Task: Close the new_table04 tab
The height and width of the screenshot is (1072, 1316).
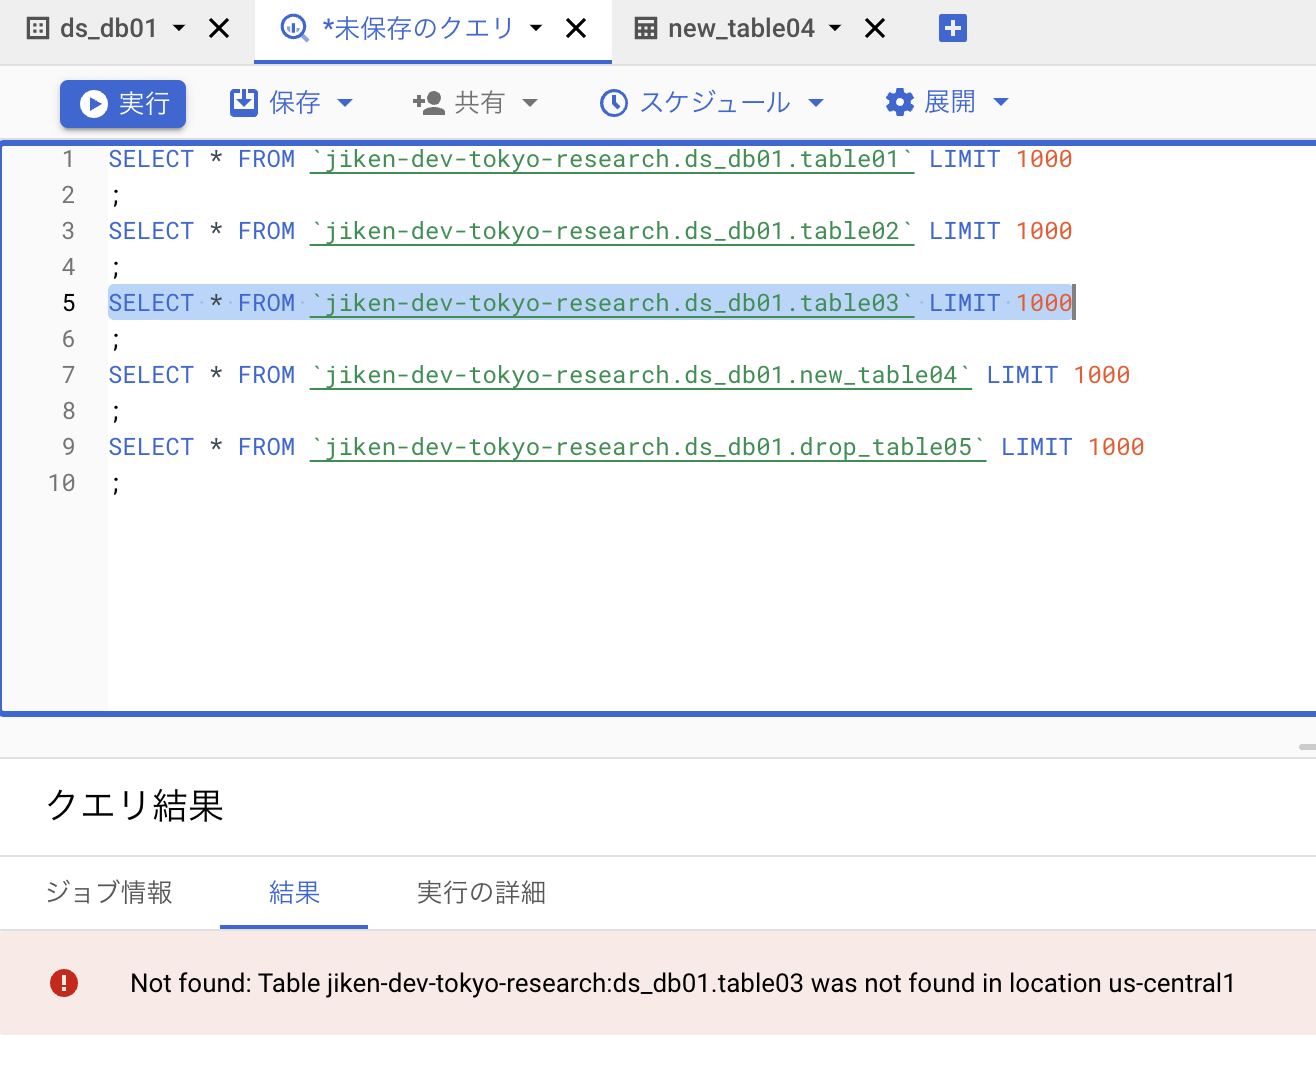Action: tap(875, 28)
